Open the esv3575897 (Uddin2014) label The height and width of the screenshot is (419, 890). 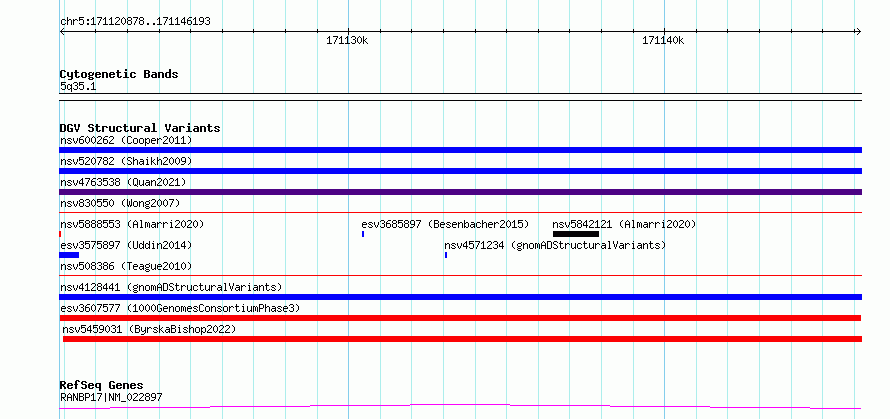126,245
